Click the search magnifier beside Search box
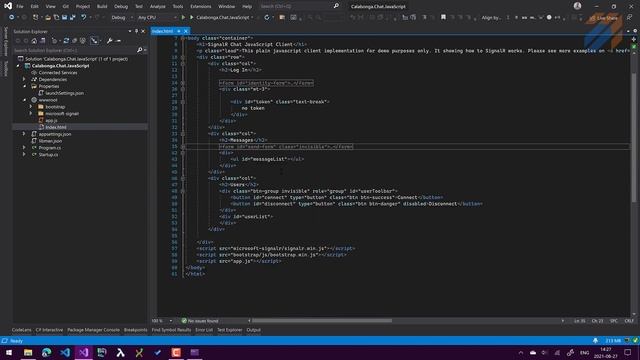 pos(336,6)
